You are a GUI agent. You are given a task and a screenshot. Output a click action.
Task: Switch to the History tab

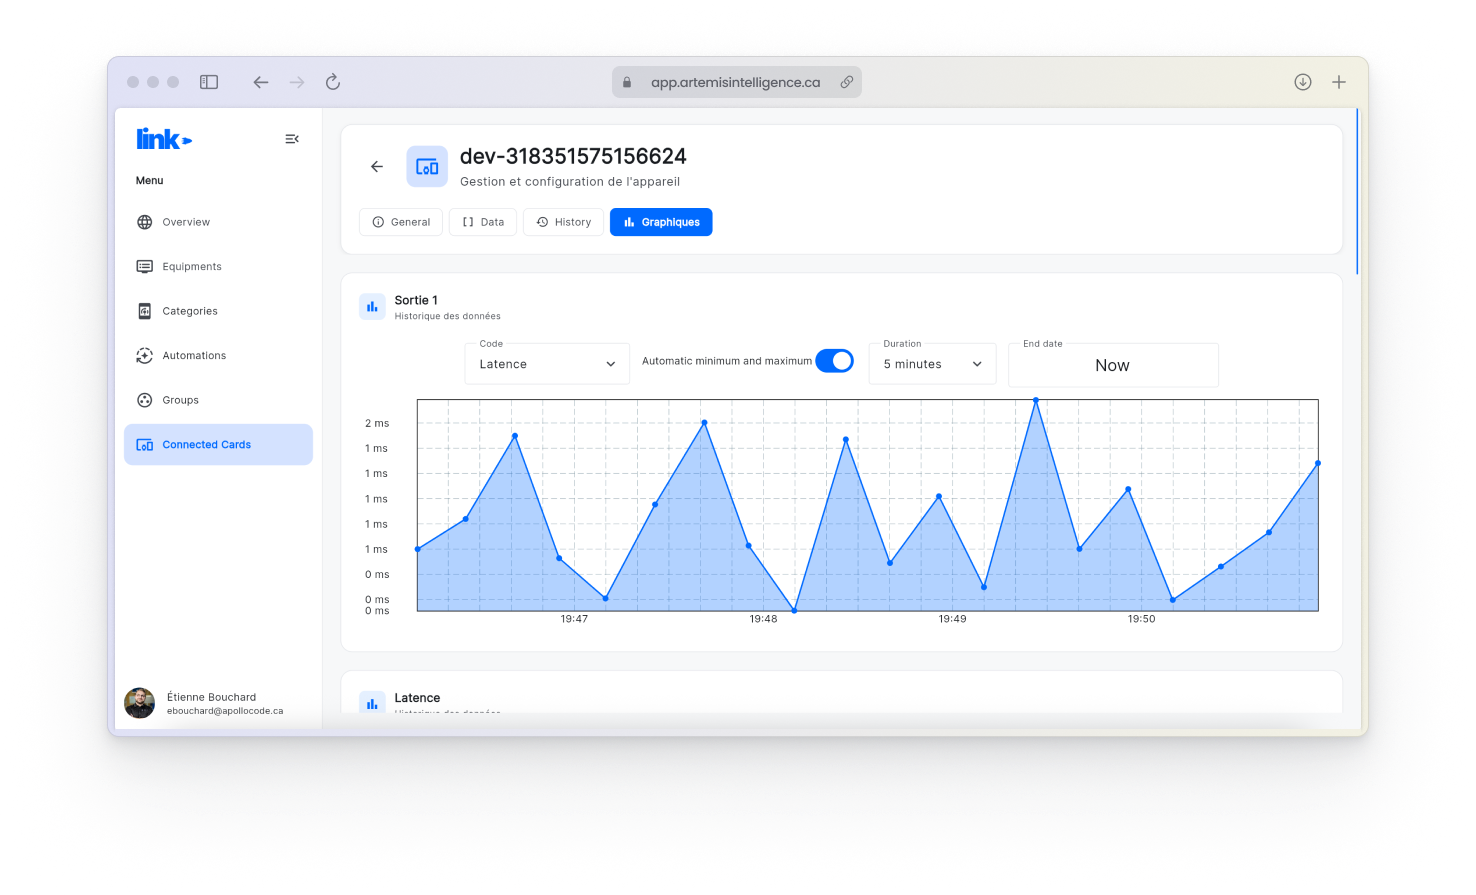tap(563, 221)
